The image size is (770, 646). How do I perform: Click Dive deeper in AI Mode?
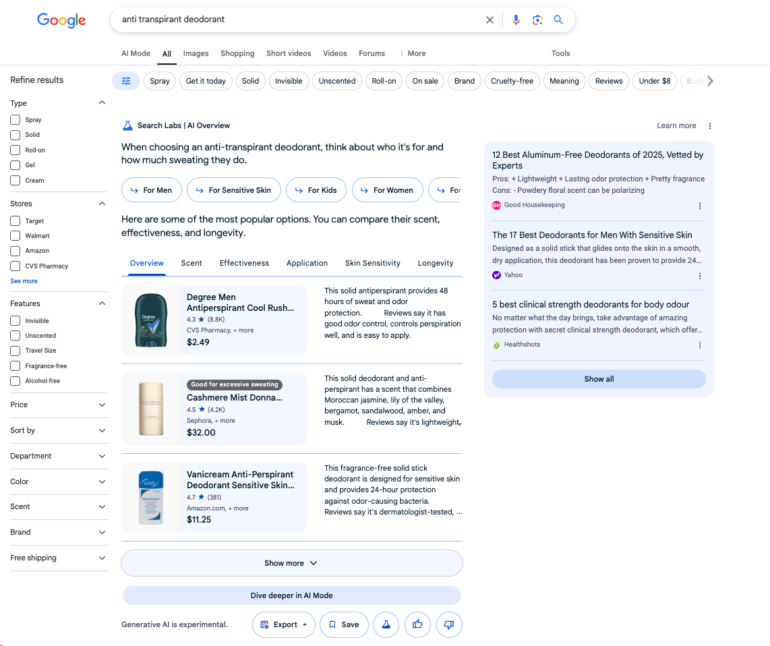(x=292, y=595)
